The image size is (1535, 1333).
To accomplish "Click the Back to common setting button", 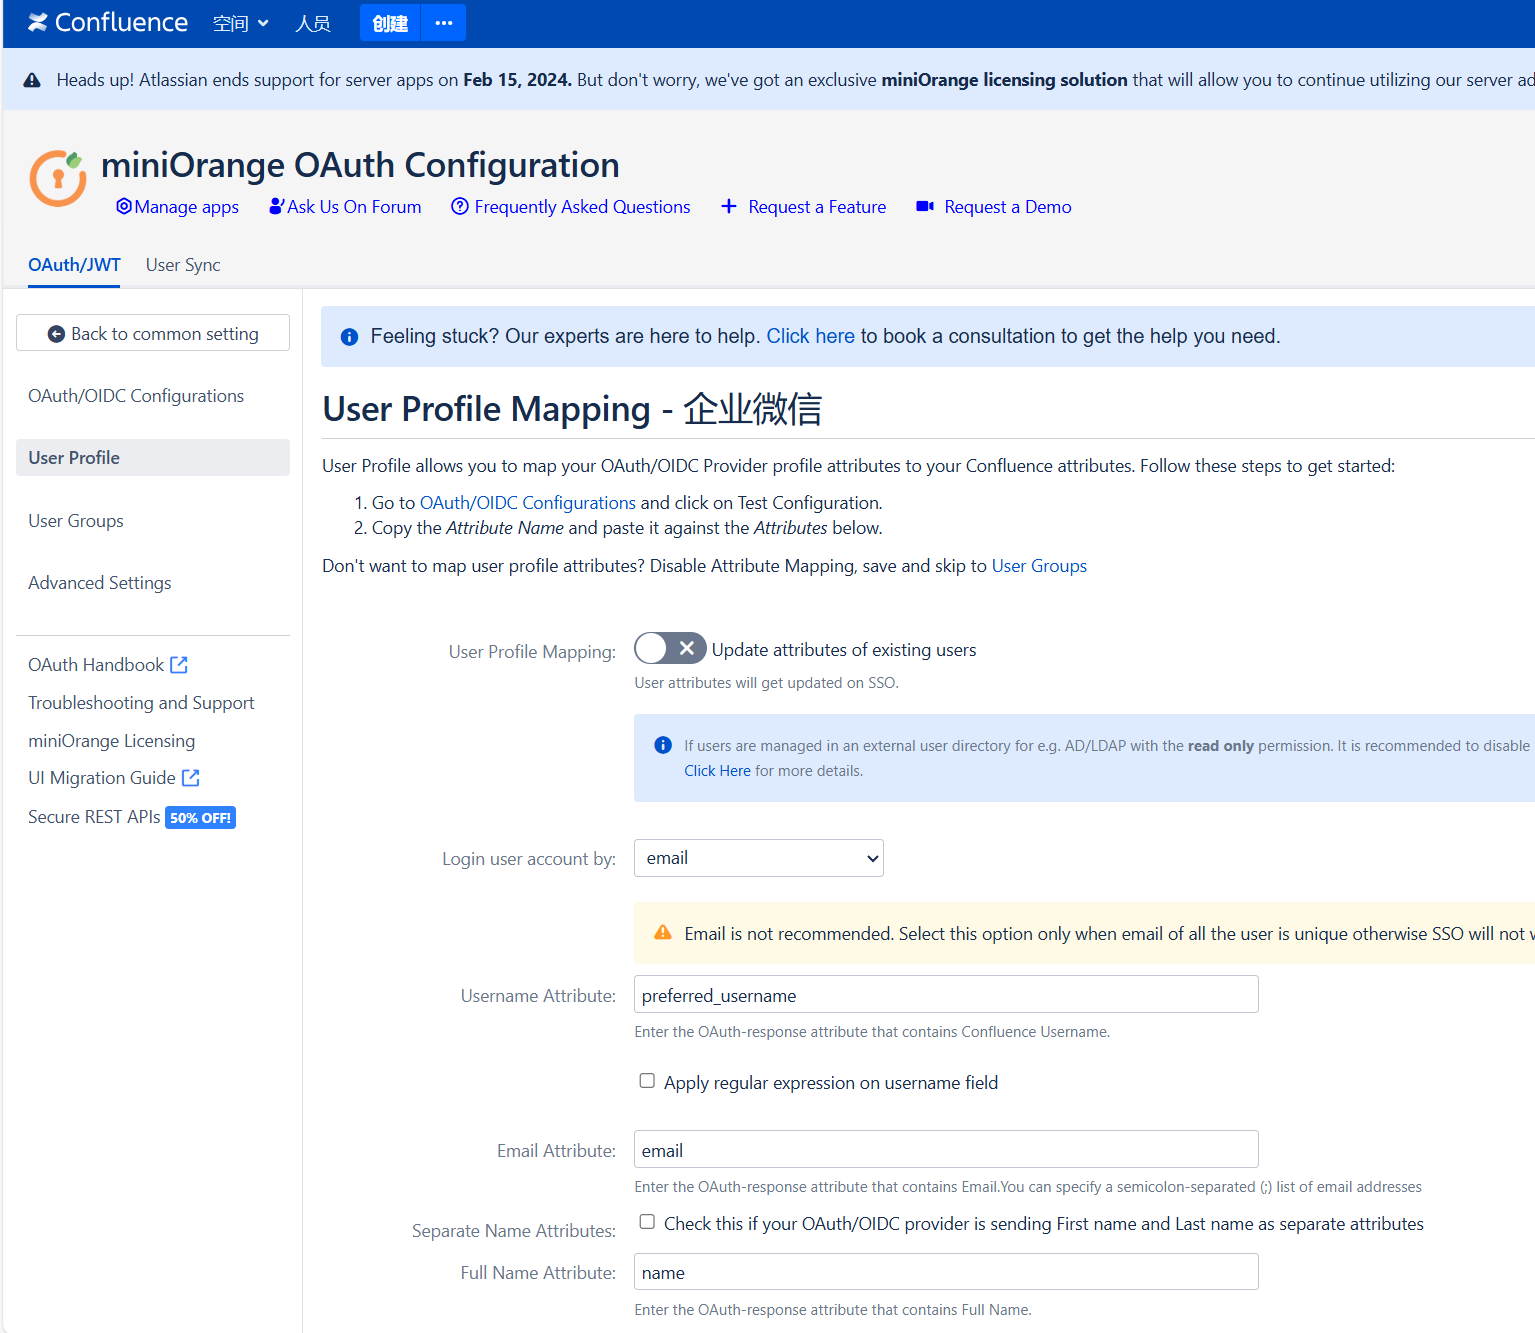I will tap(153, 333).
